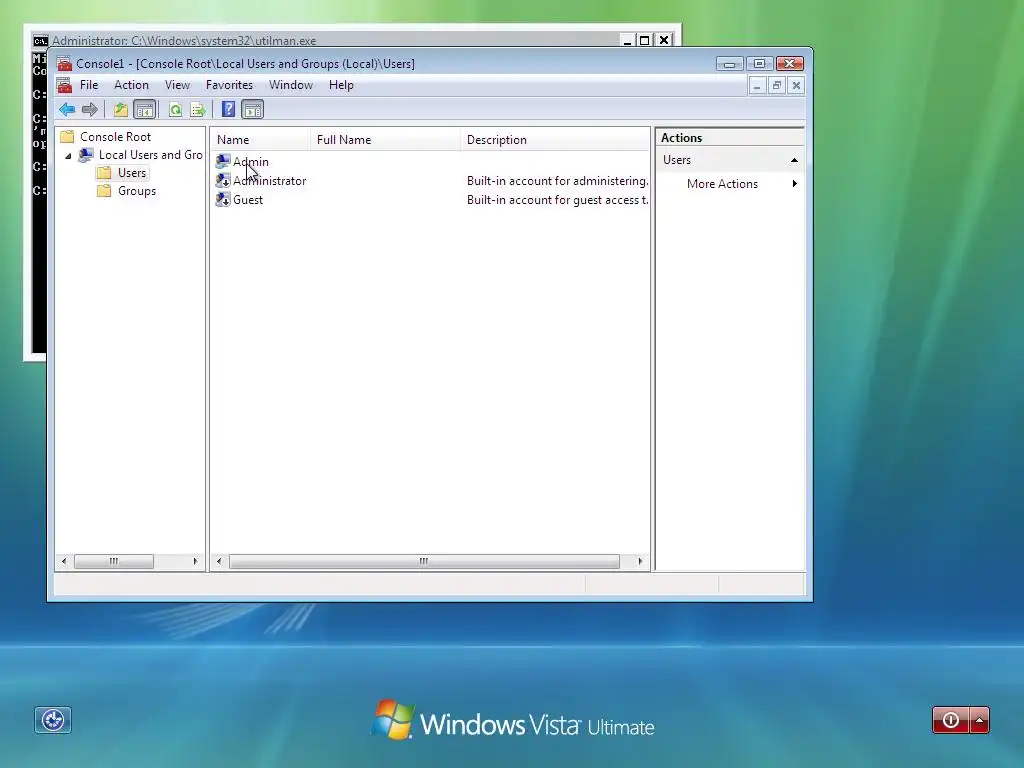Image resolution: width=1024 pixels, height=768 pixels.
Task: Click More Actions in the Actions pane
Action: click(722, 184)
